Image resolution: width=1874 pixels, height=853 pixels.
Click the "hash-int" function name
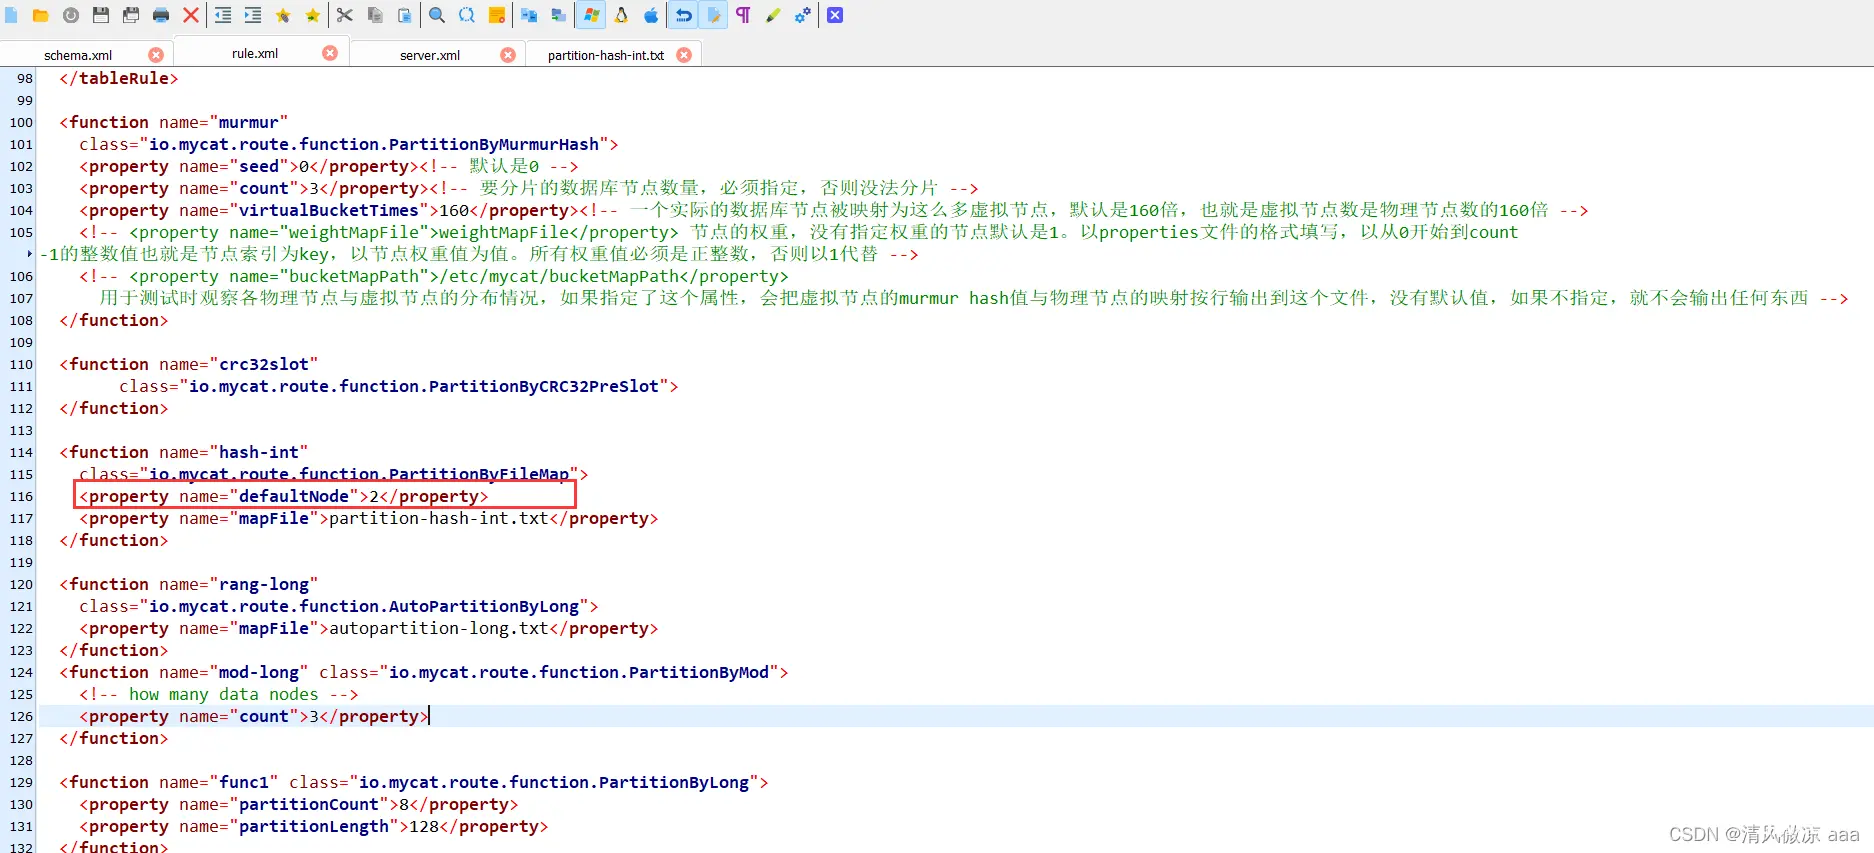point(259,452)
